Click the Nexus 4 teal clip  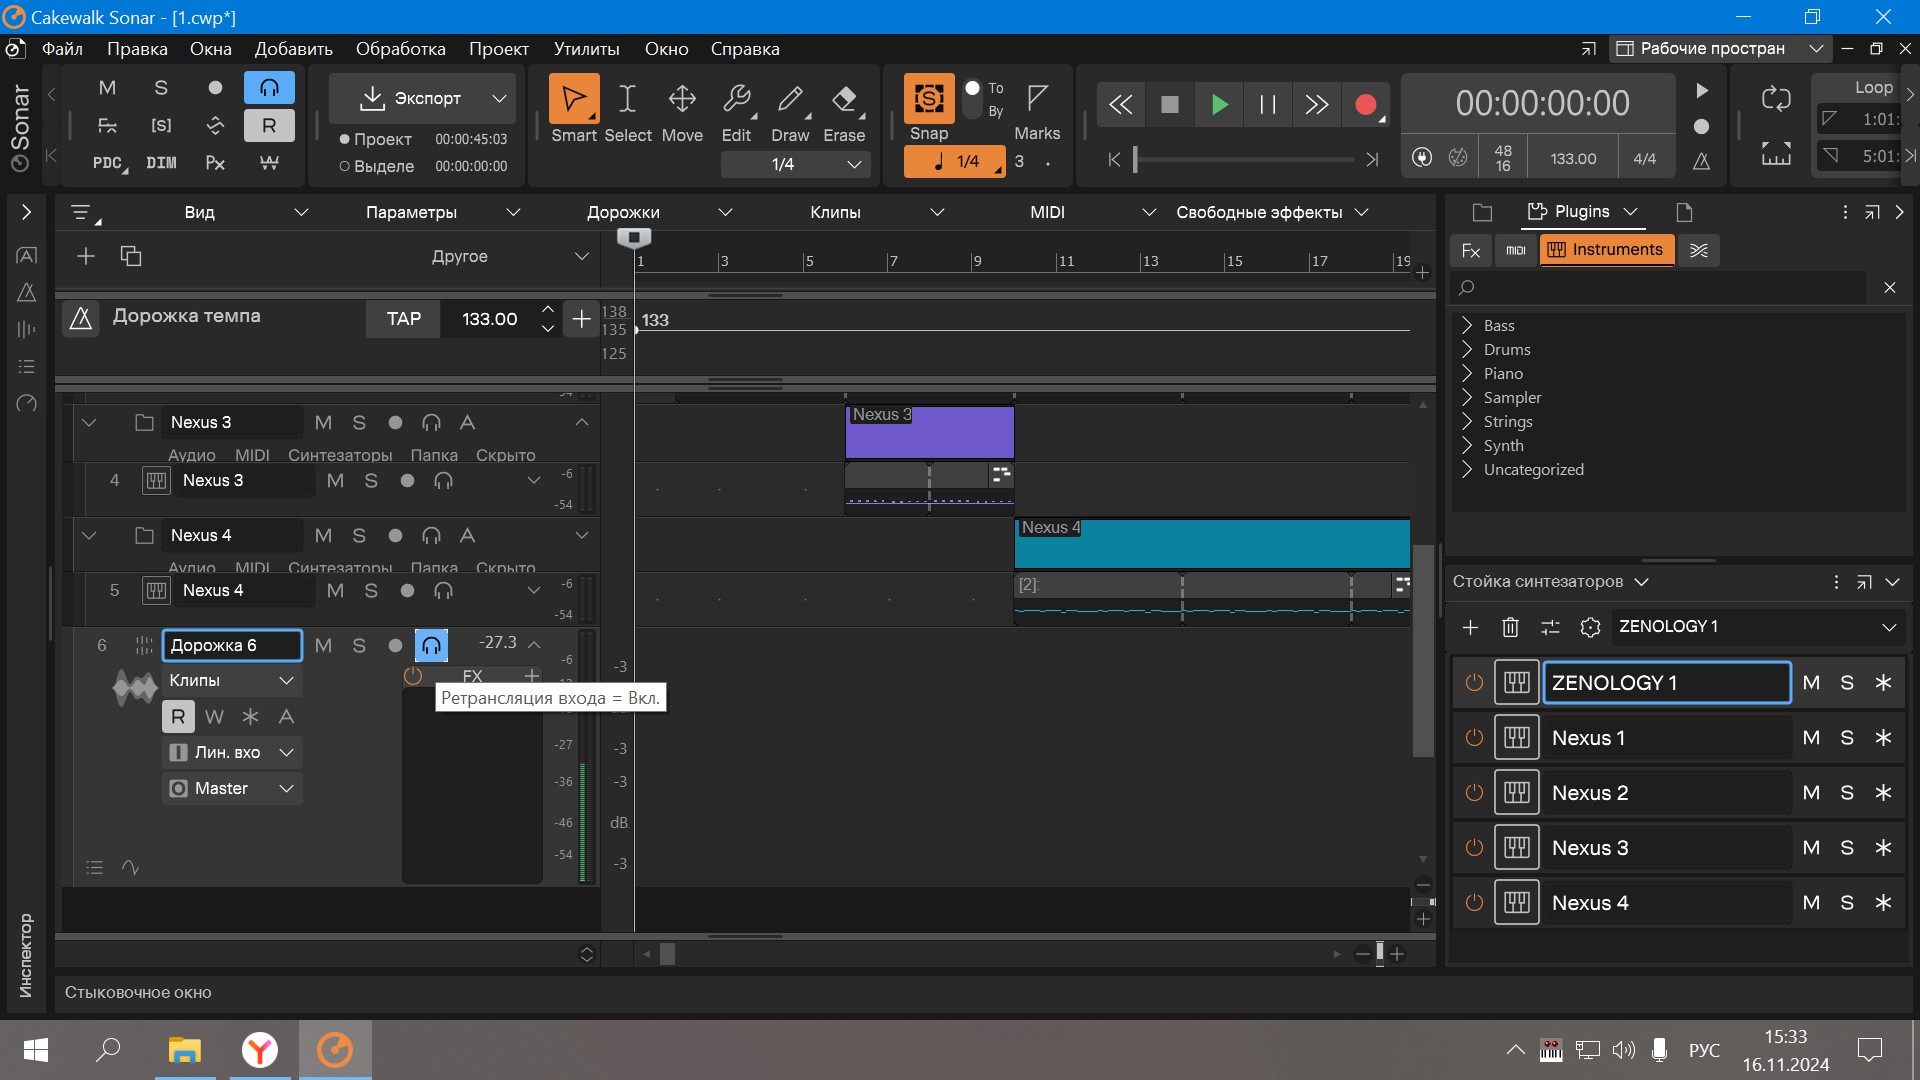(1212, 544)
